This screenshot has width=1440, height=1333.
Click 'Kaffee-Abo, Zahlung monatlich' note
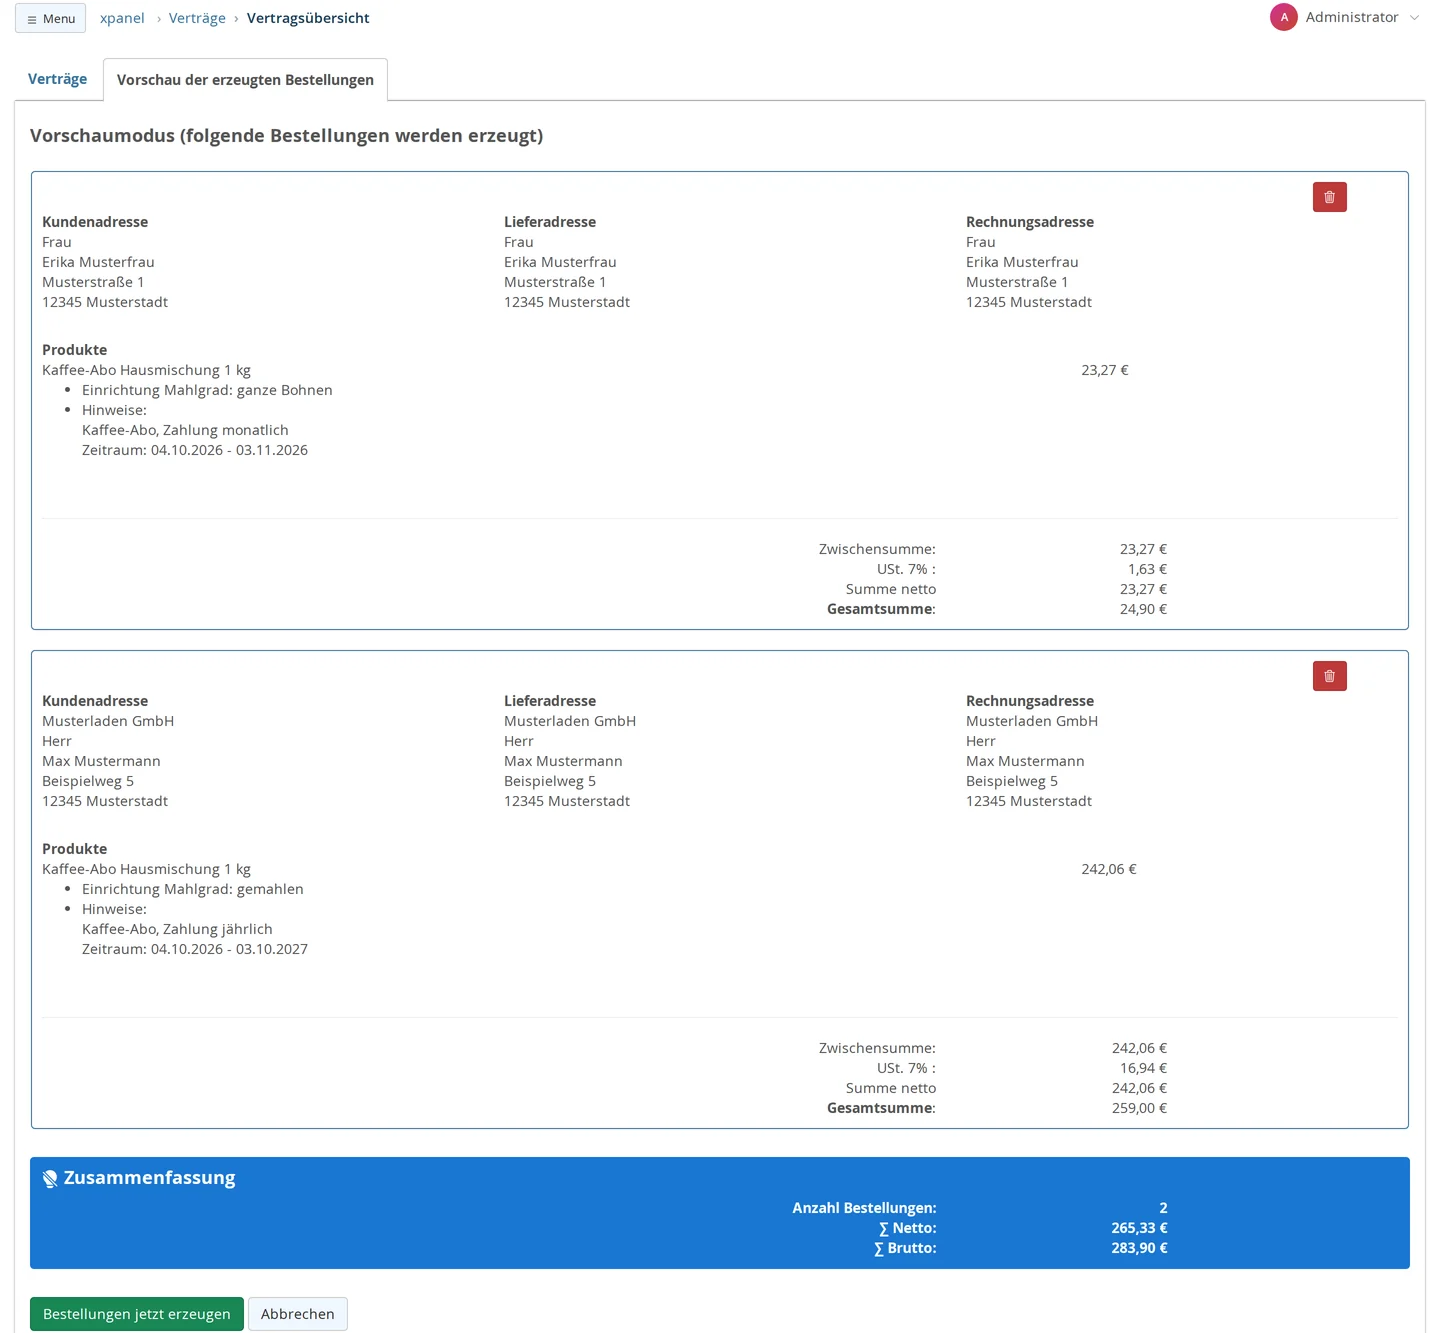point(185,430)
